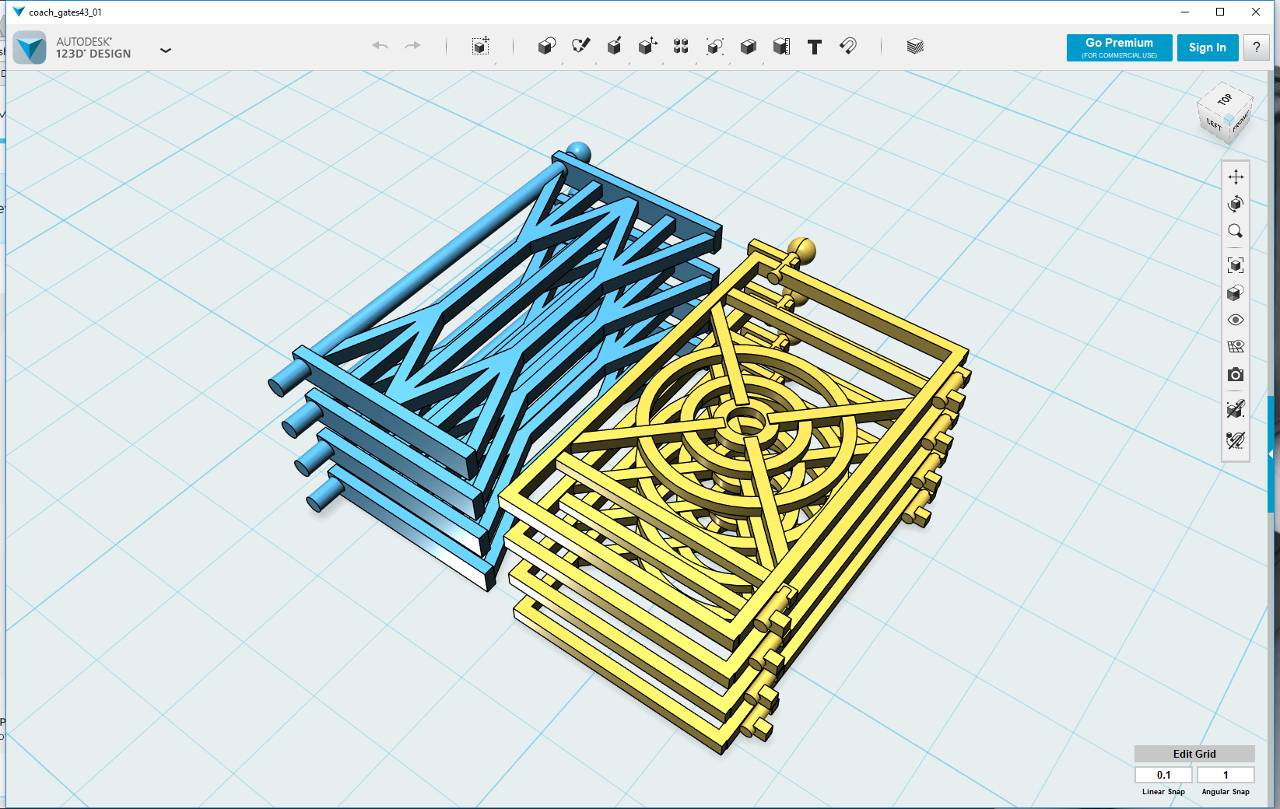Click the Redo arrow in the toolbar
Screen dimensions: 1280x809
coord(412,46)
